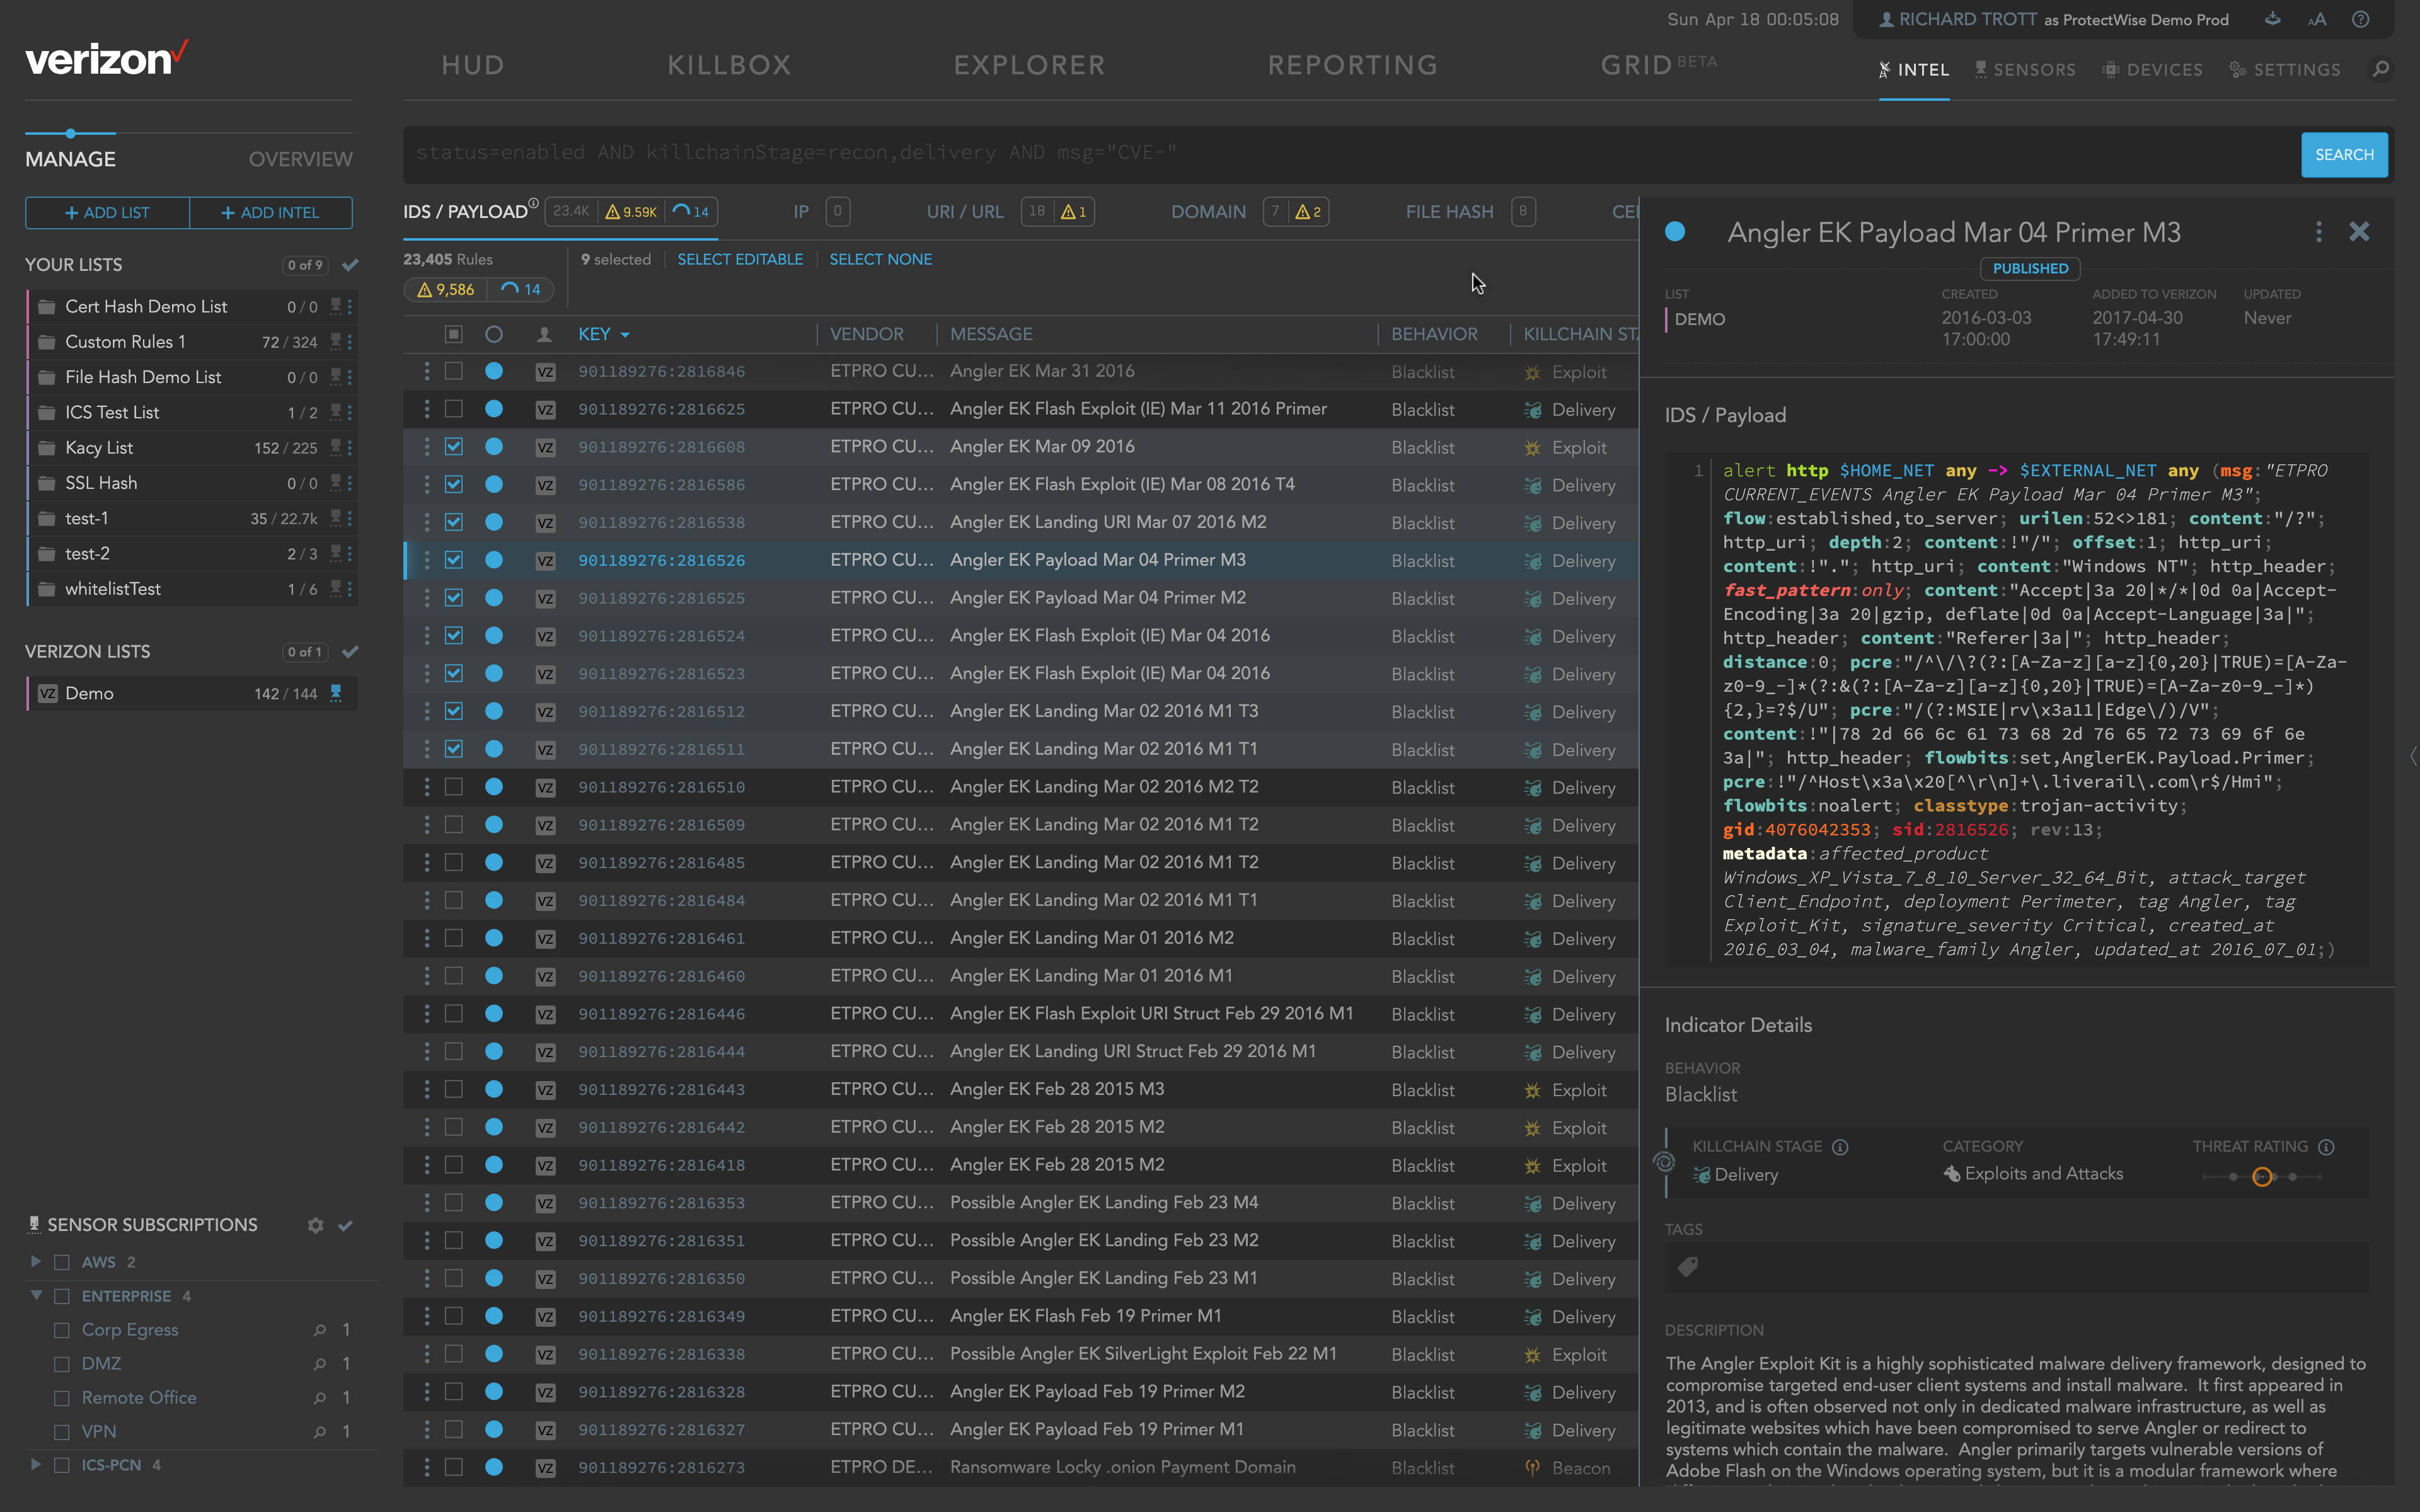Screen dimensions: 2420x1512
Task: Click the Your Lists checkmark icon
Action: click(x=350, y=265)
